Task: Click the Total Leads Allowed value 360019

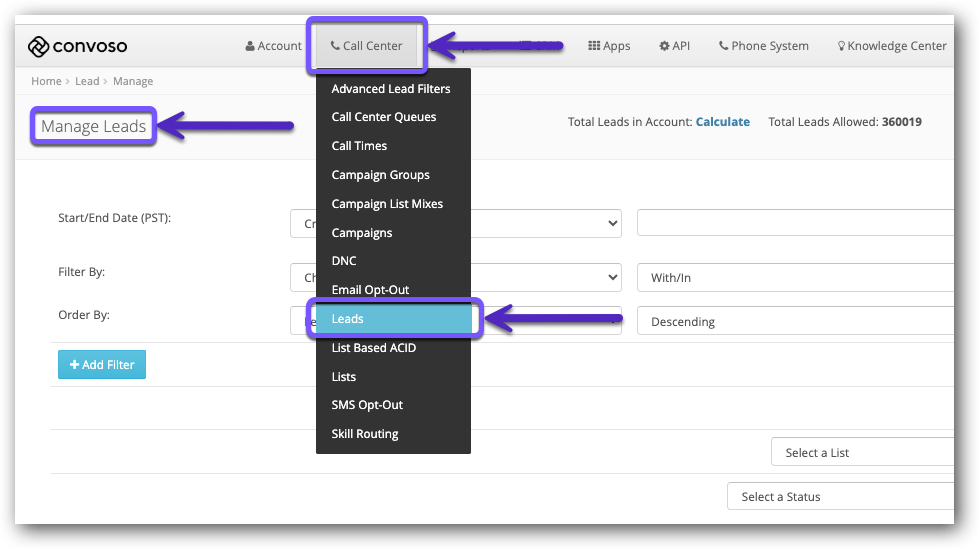Action: [x=902, y=122]
